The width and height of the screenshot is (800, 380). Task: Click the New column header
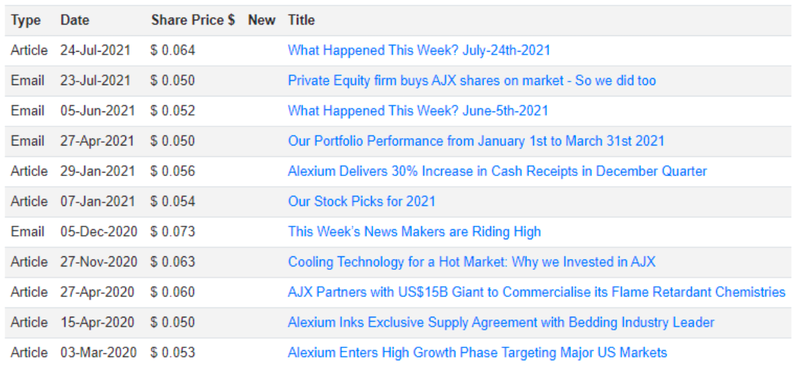click(262, 20)
